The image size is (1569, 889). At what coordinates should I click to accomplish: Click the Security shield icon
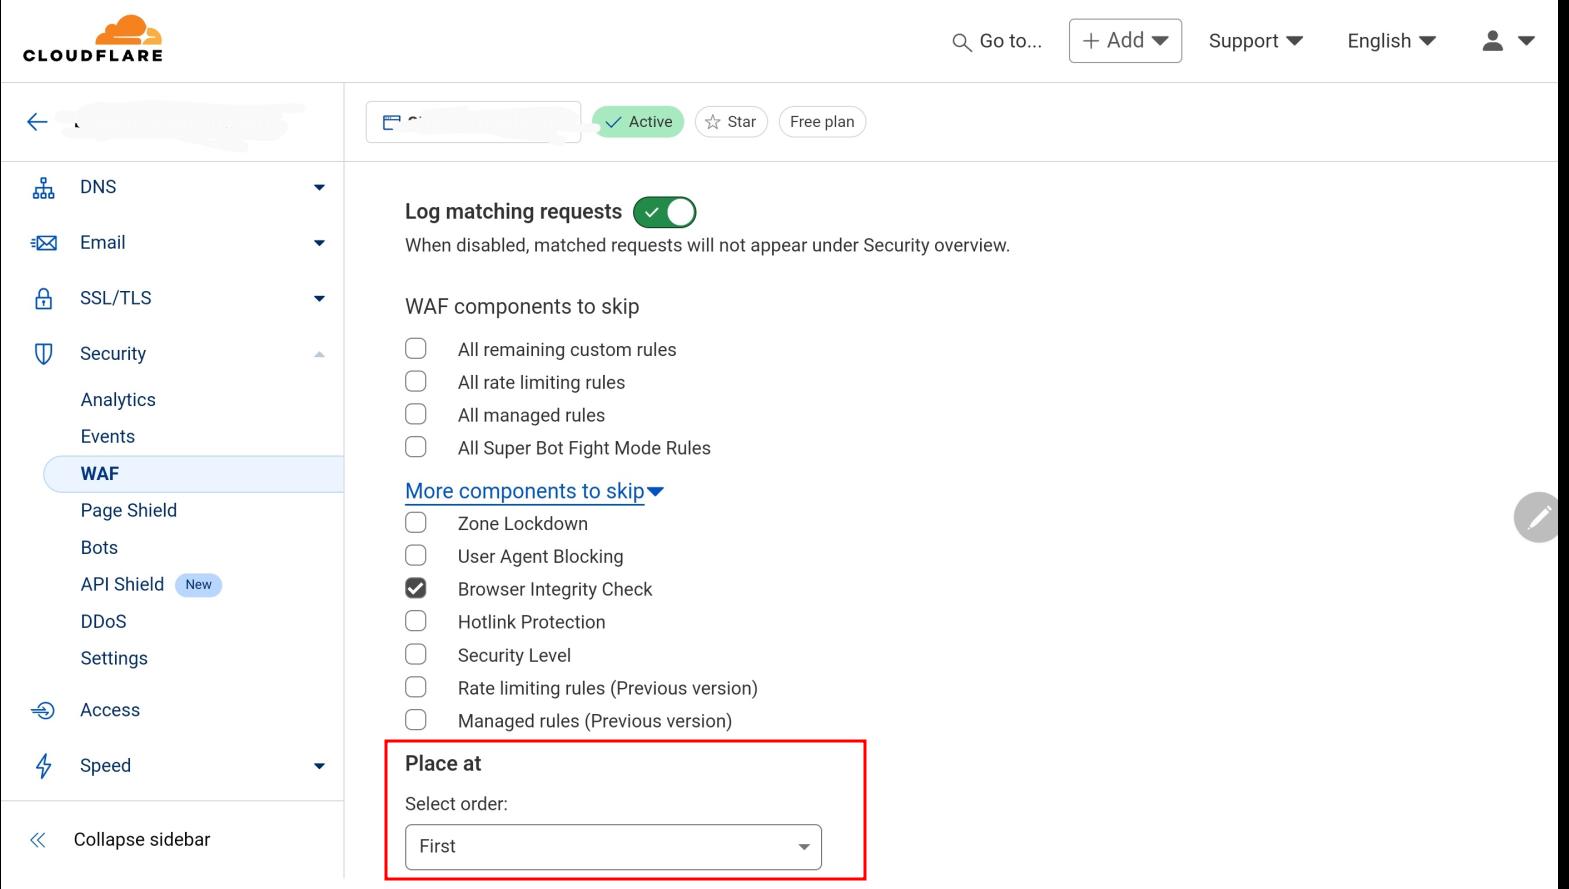[x=43, y=354]
